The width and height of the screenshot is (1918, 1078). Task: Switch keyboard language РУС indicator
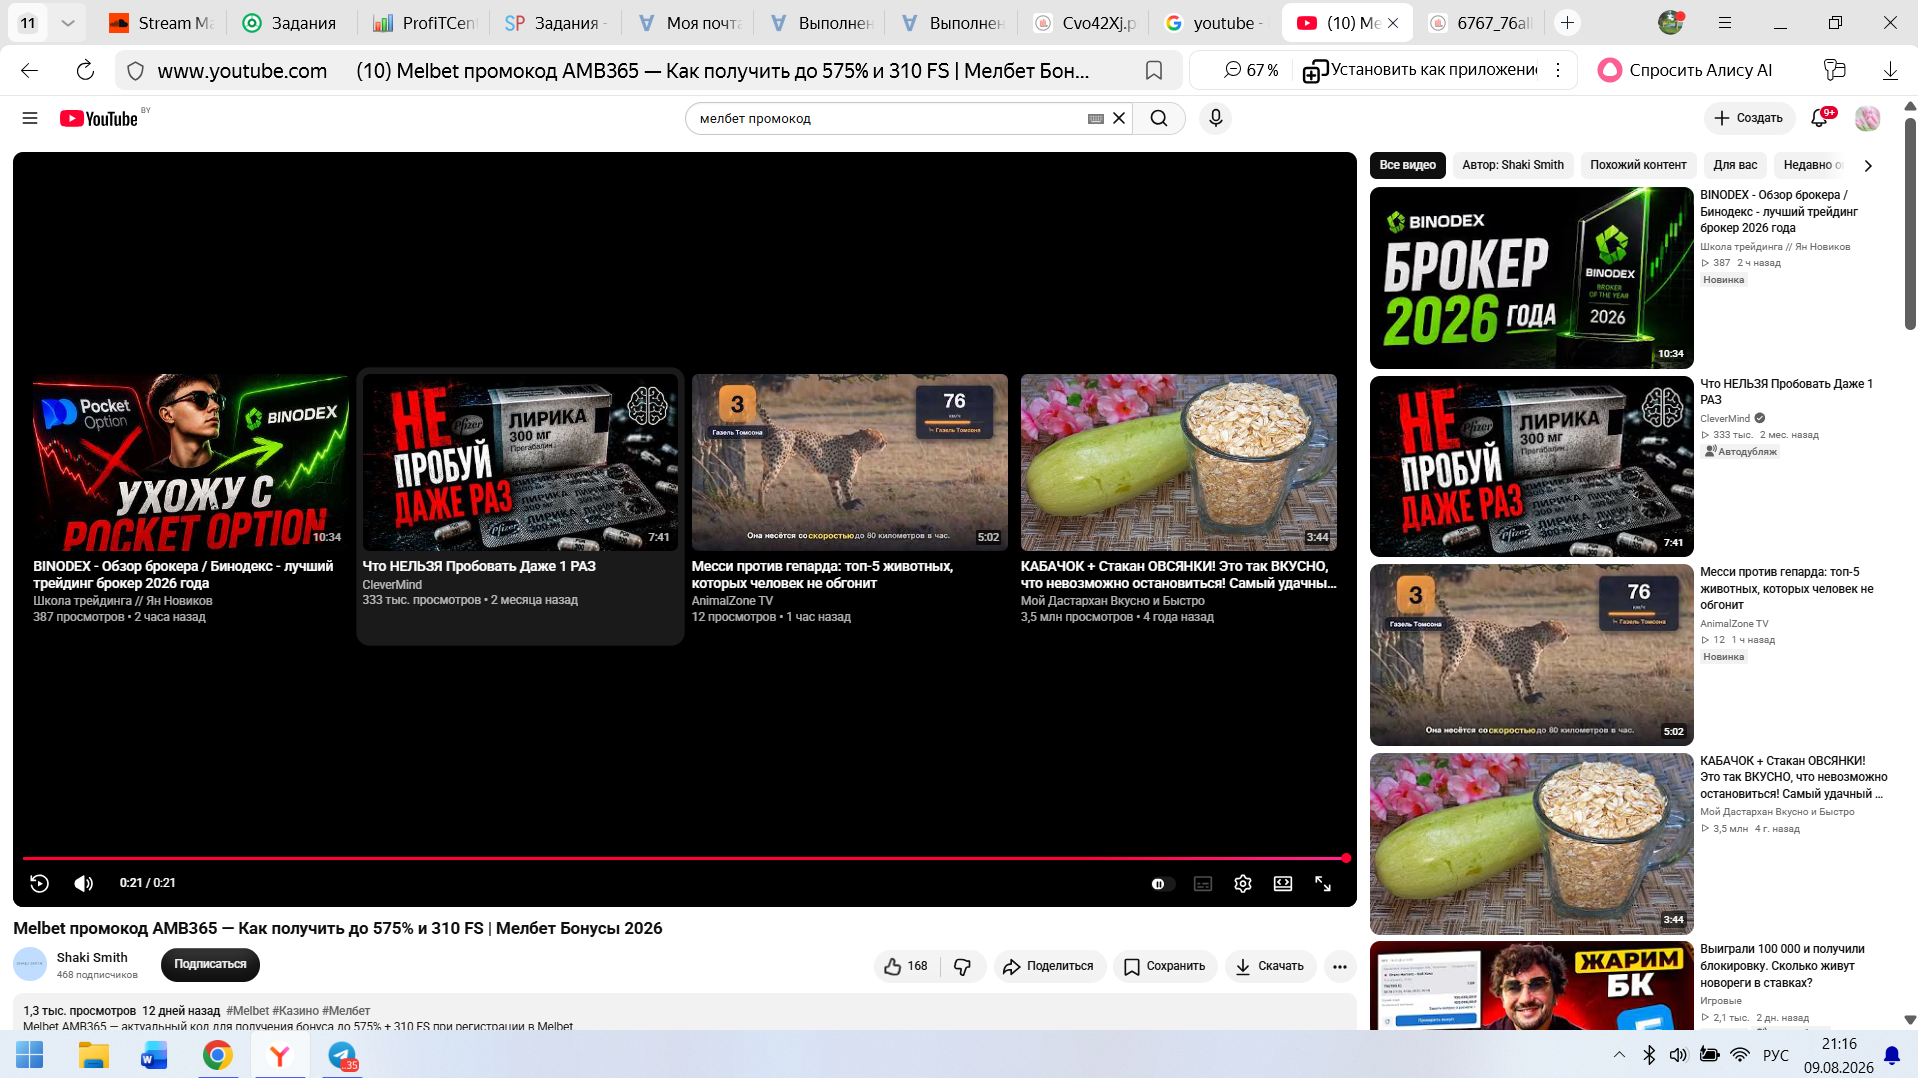(1775, 1055)
